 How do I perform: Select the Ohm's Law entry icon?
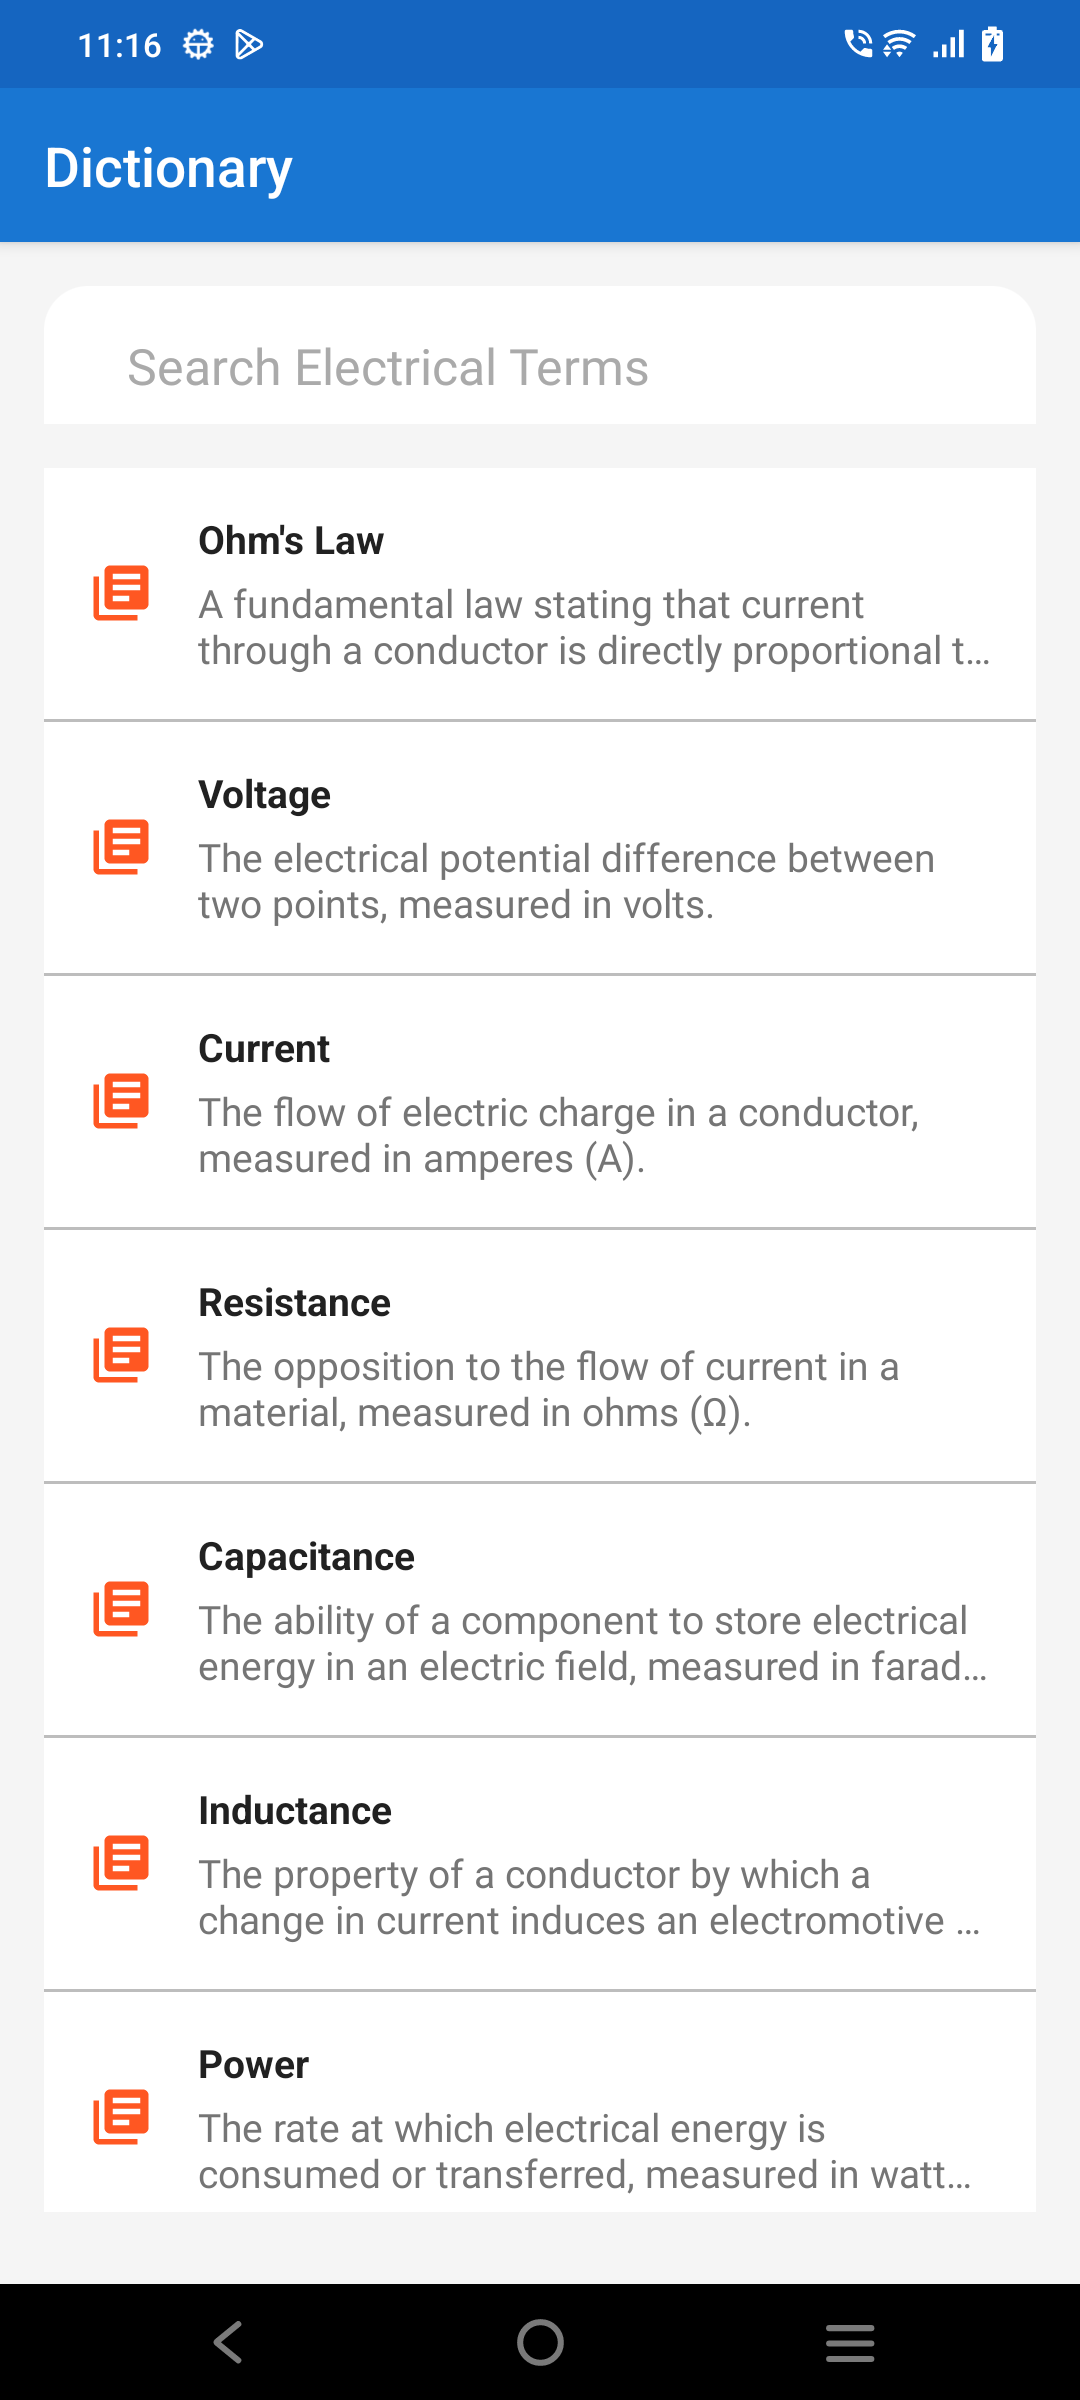[x=121, y=592]
